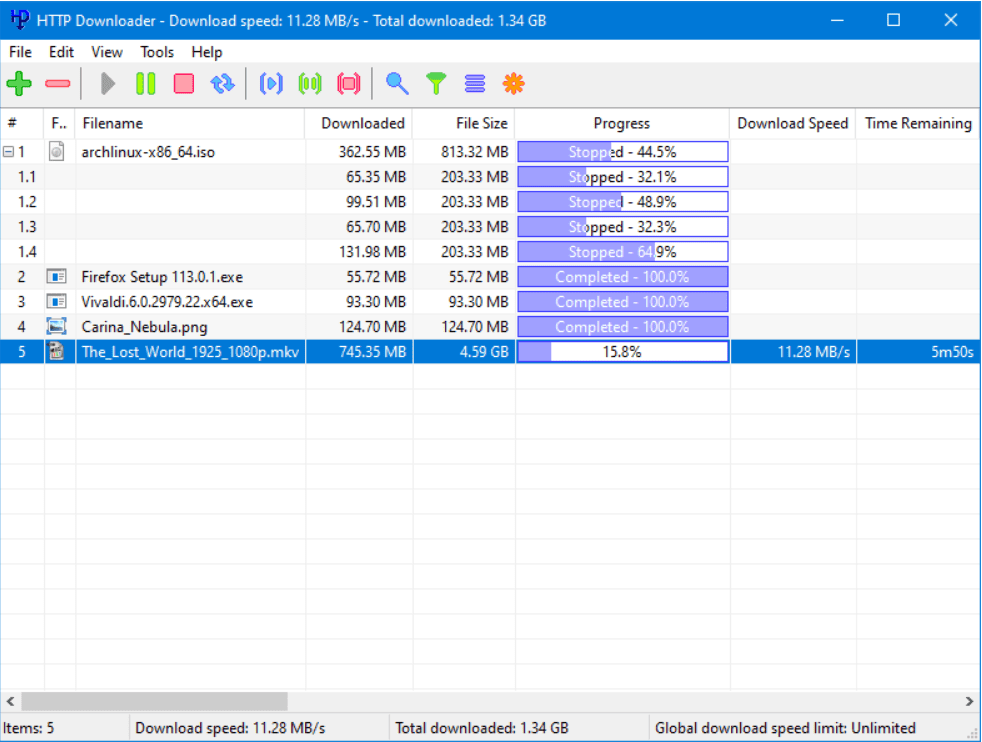Click status bar Download speed: 11.28 MB/s
This screenshot has height=742, width=982.
click(230, 728)
